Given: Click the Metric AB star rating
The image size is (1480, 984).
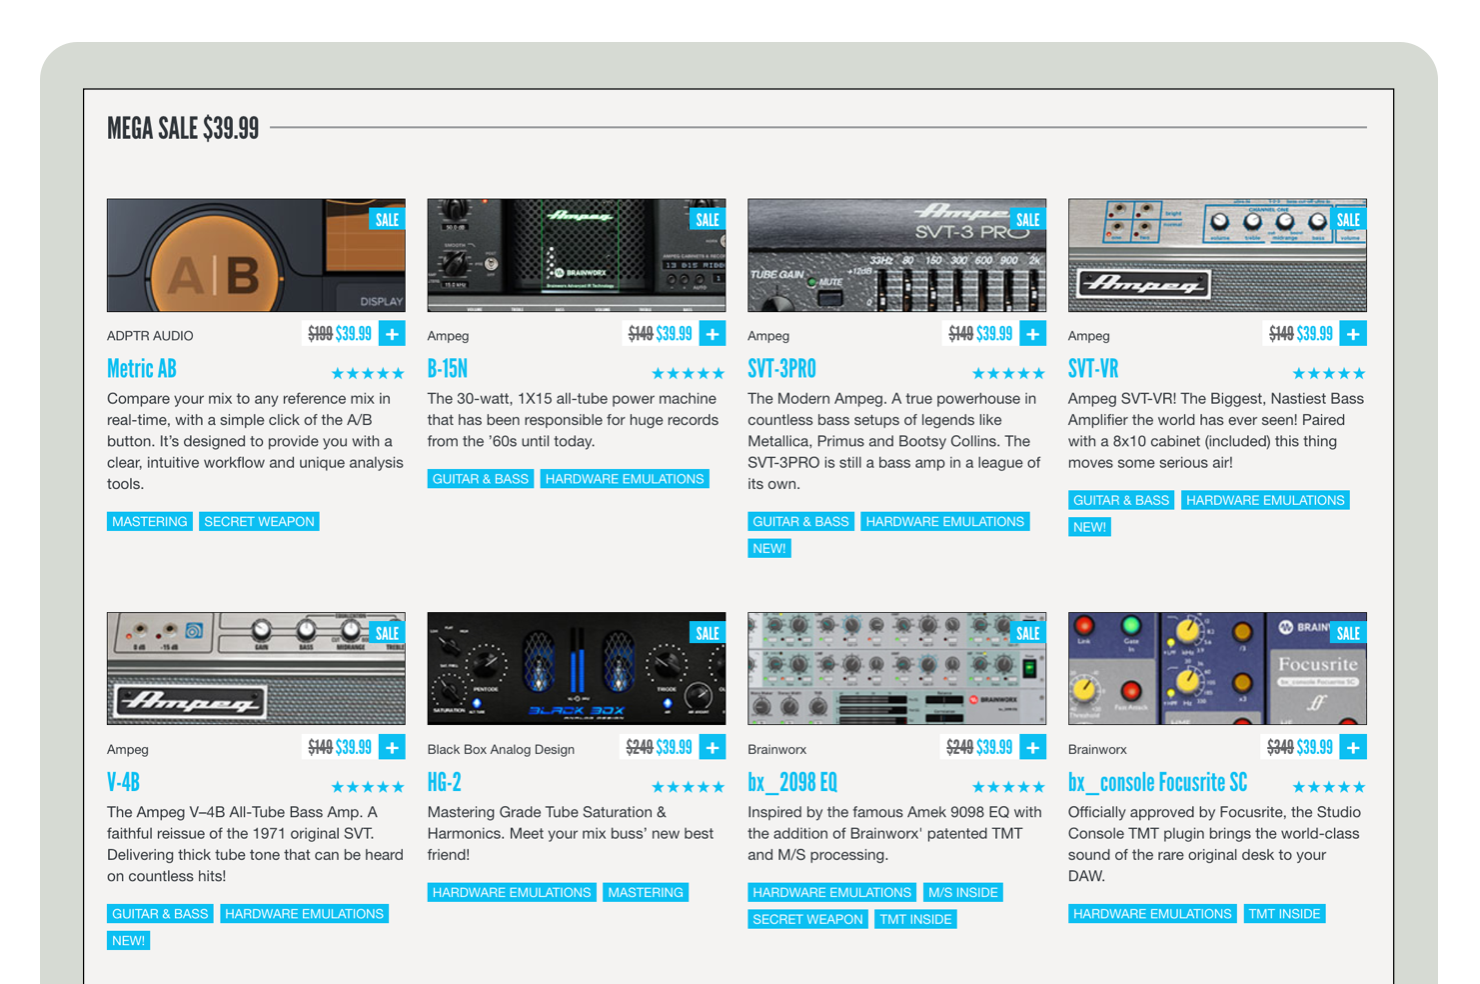Looking at the screenshot, I should point(368,374).
